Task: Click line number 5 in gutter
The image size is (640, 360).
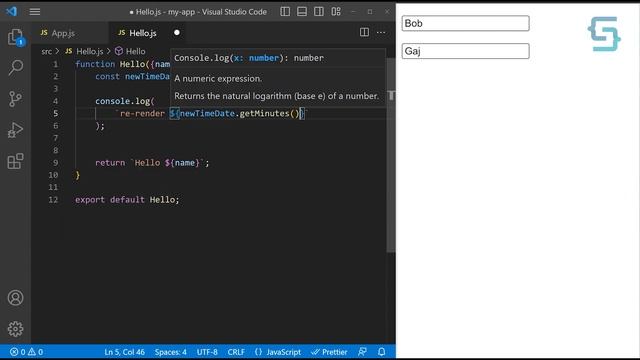Action: tap(56, 113)
